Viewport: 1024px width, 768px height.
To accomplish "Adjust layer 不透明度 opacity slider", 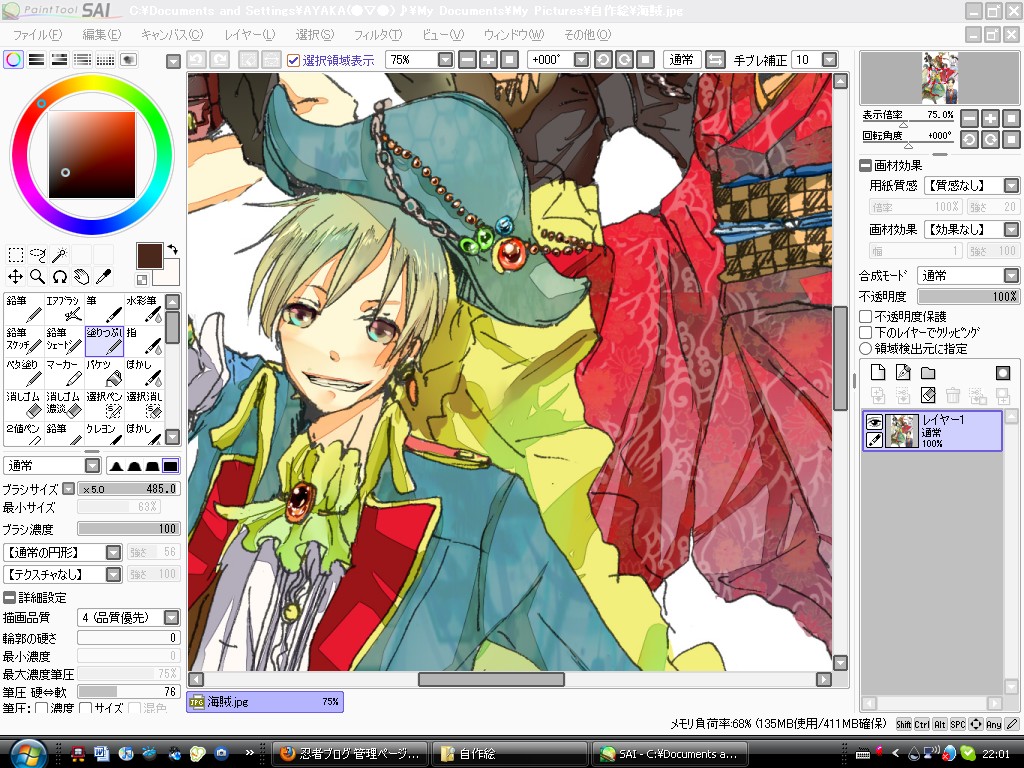I will pyautogui.click(x=968, y=296).
